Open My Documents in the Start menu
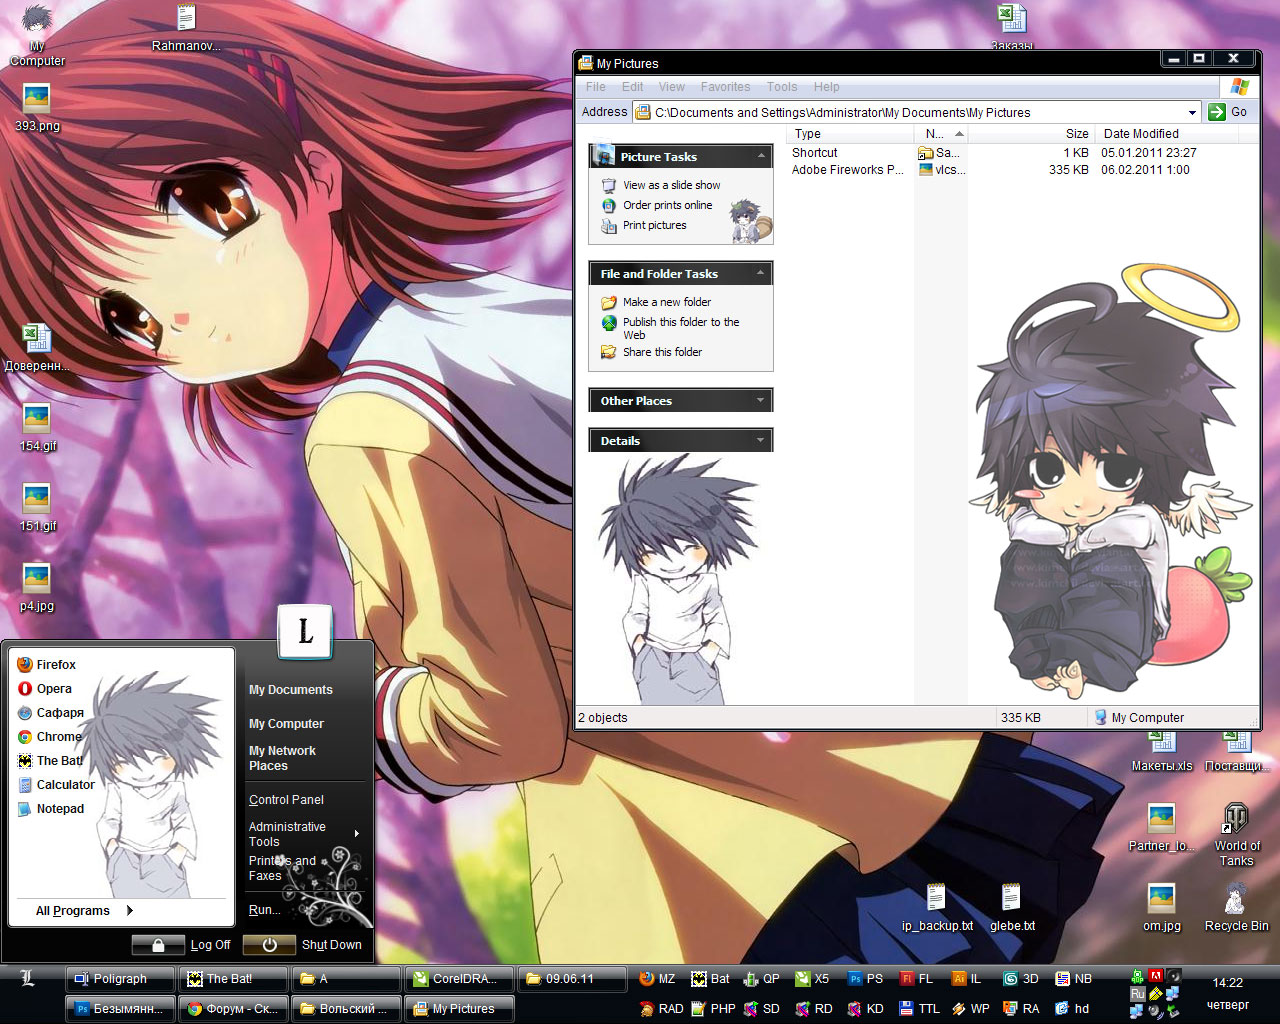 click(291, 690)
